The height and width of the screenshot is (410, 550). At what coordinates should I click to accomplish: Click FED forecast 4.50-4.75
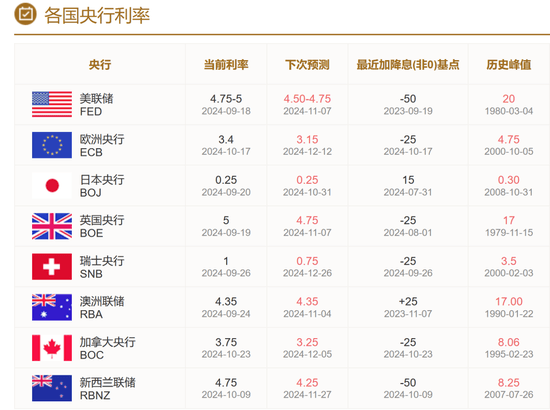[307, 99]
